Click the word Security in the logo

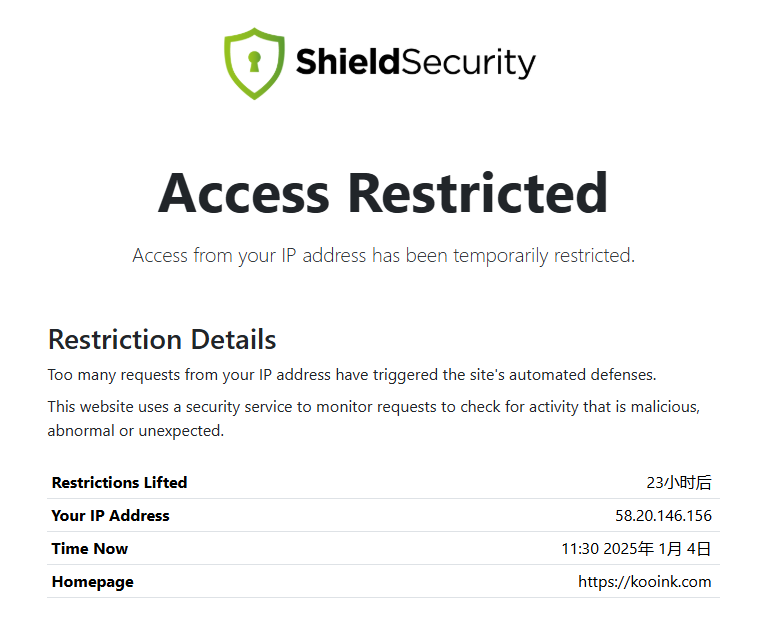[x=469, y=63]
